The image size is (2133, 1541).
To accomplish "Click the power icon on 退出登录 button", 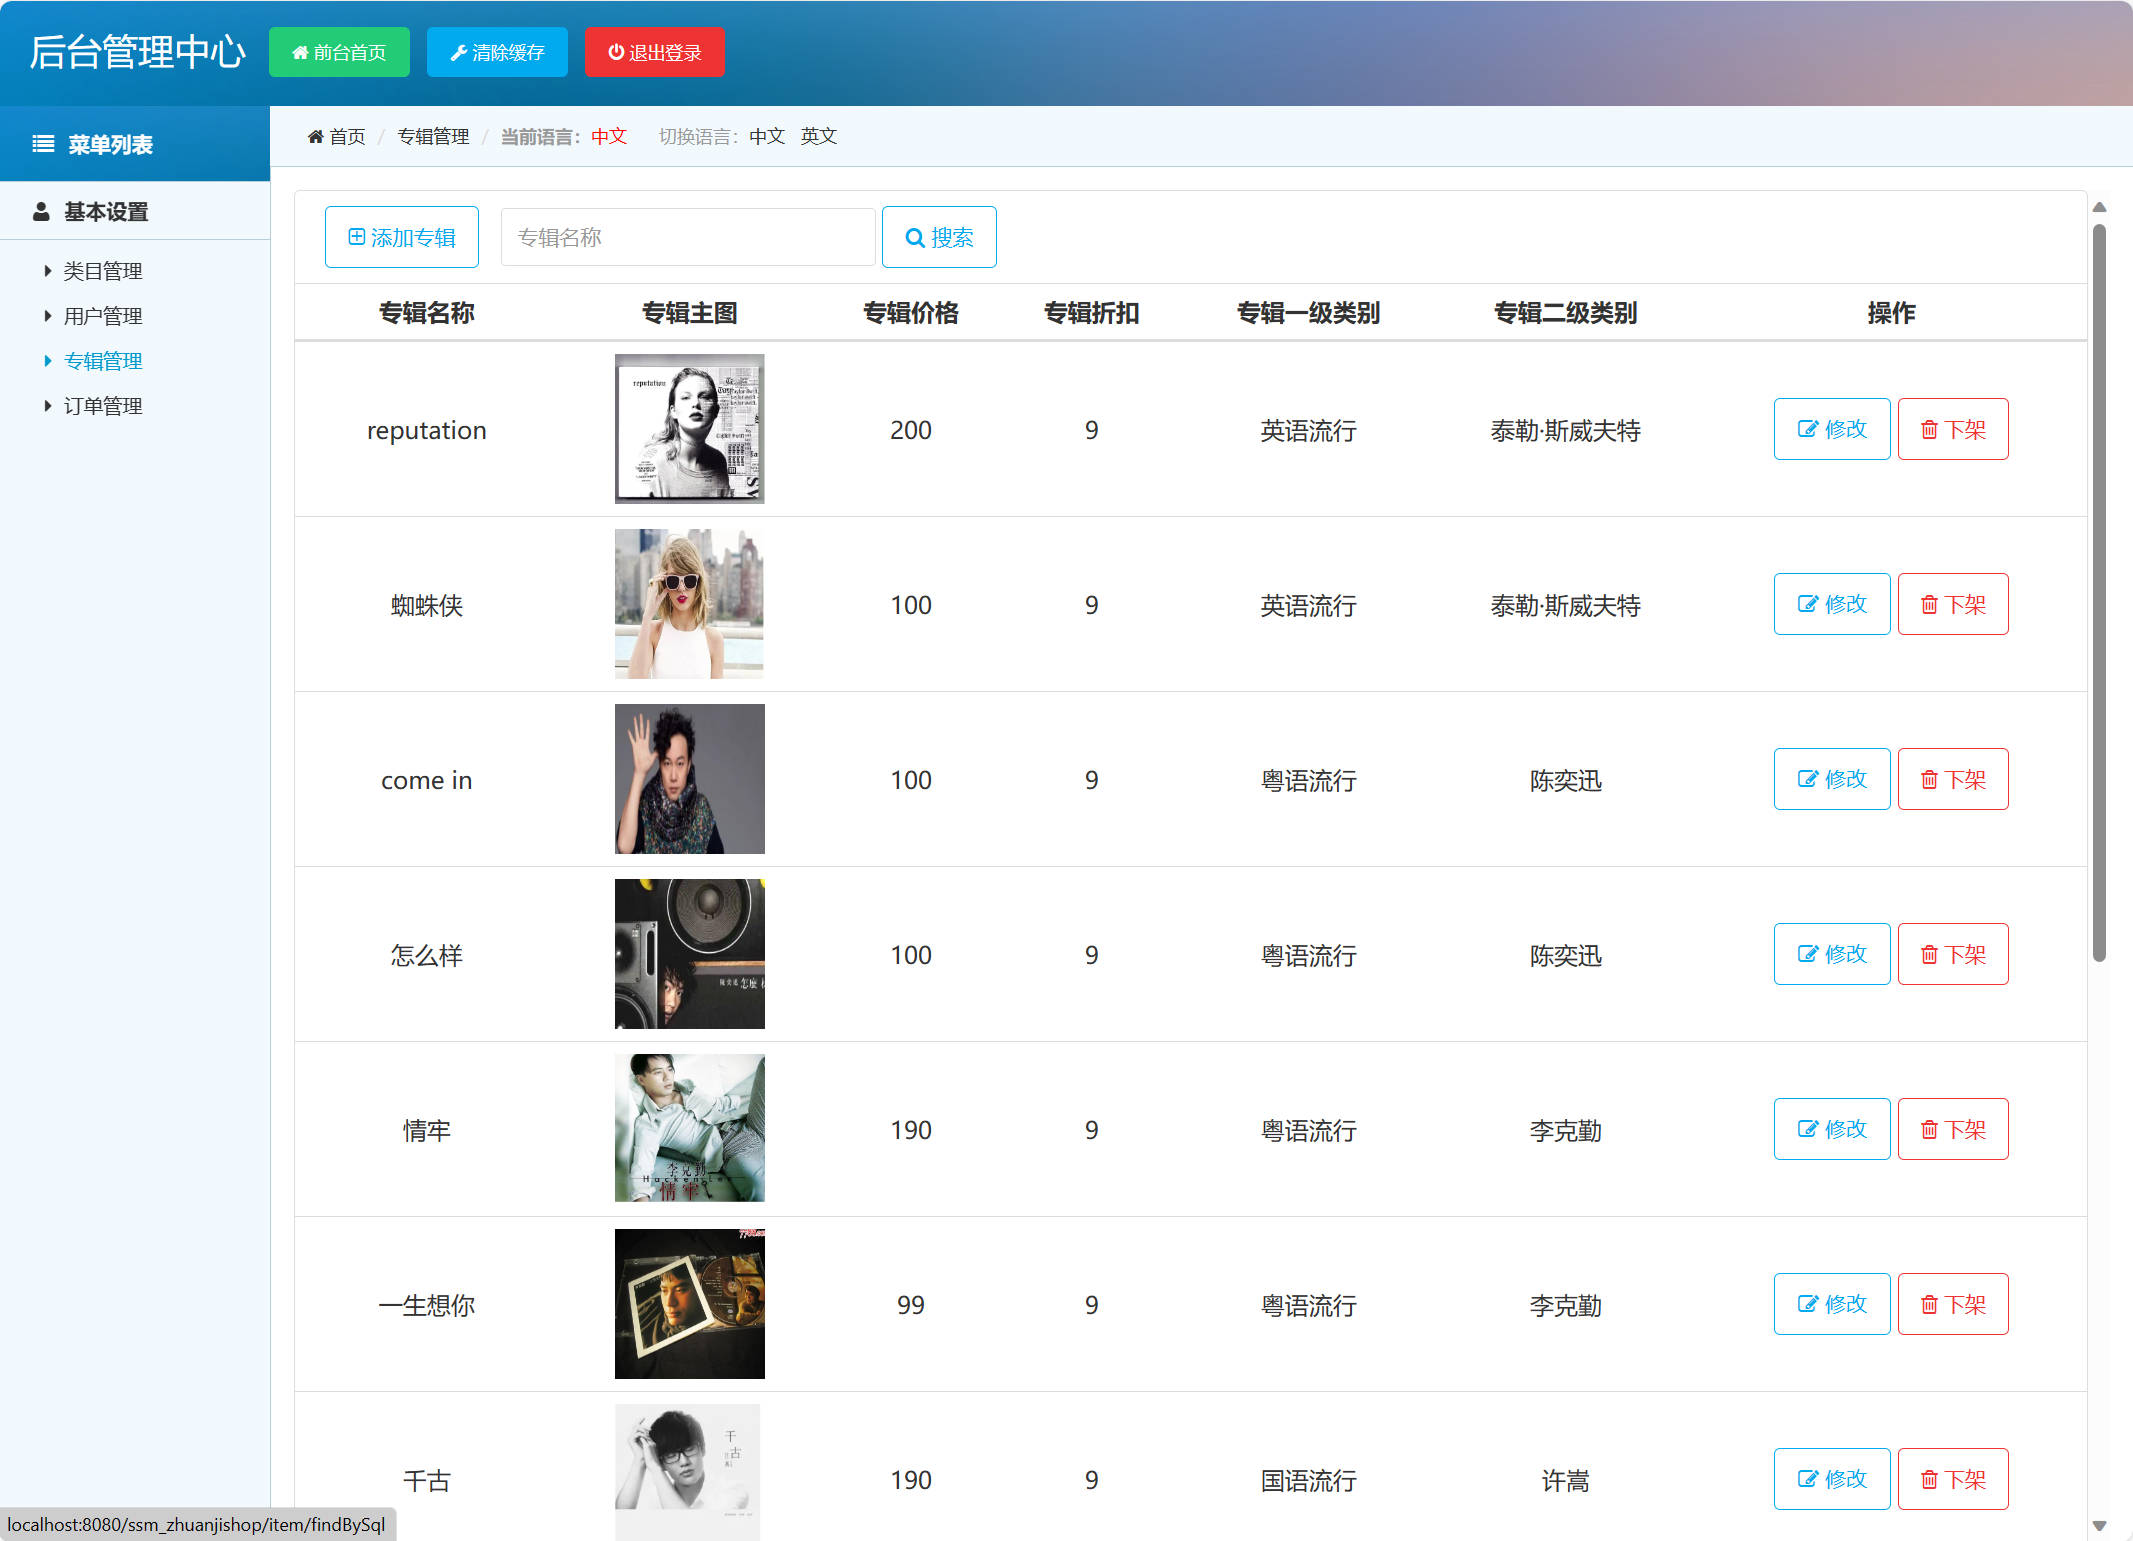I will click(x=615, y=52).
